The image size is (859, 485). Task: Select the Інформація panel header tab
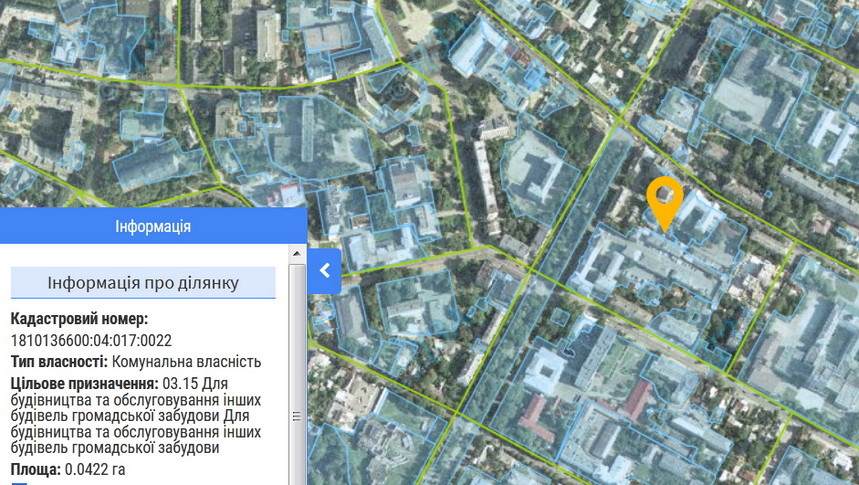(x=153, y=227)
